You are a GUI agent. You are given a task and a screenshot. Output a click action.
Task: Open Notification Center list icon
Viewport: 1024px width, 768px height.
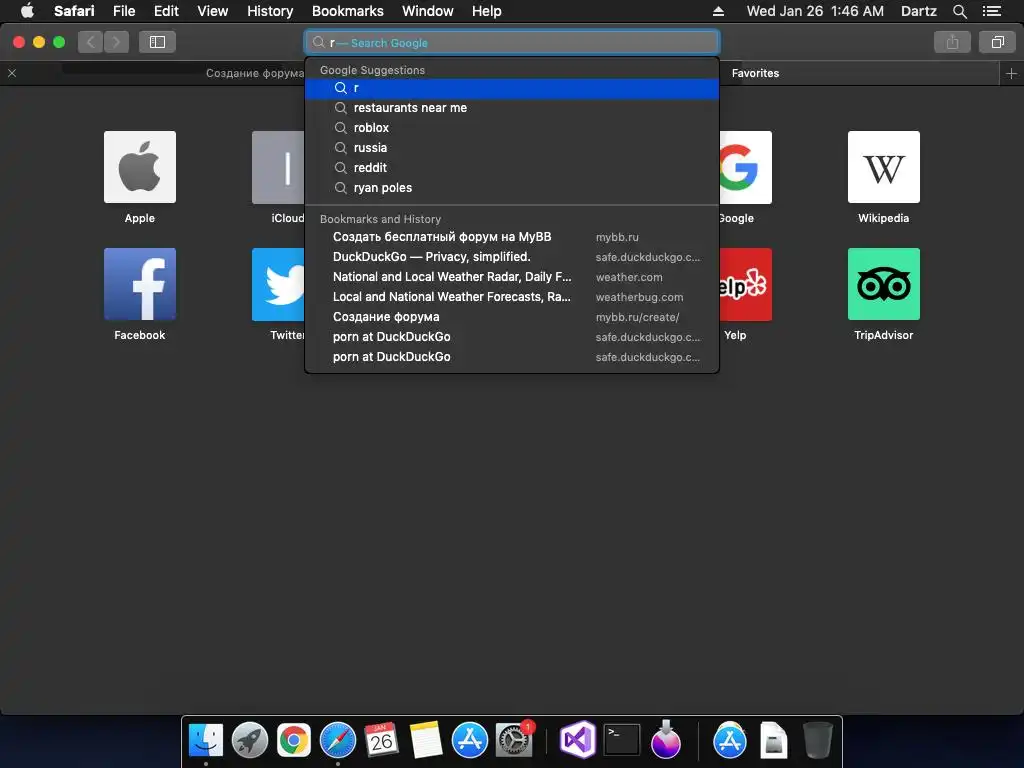click(991, 11)
